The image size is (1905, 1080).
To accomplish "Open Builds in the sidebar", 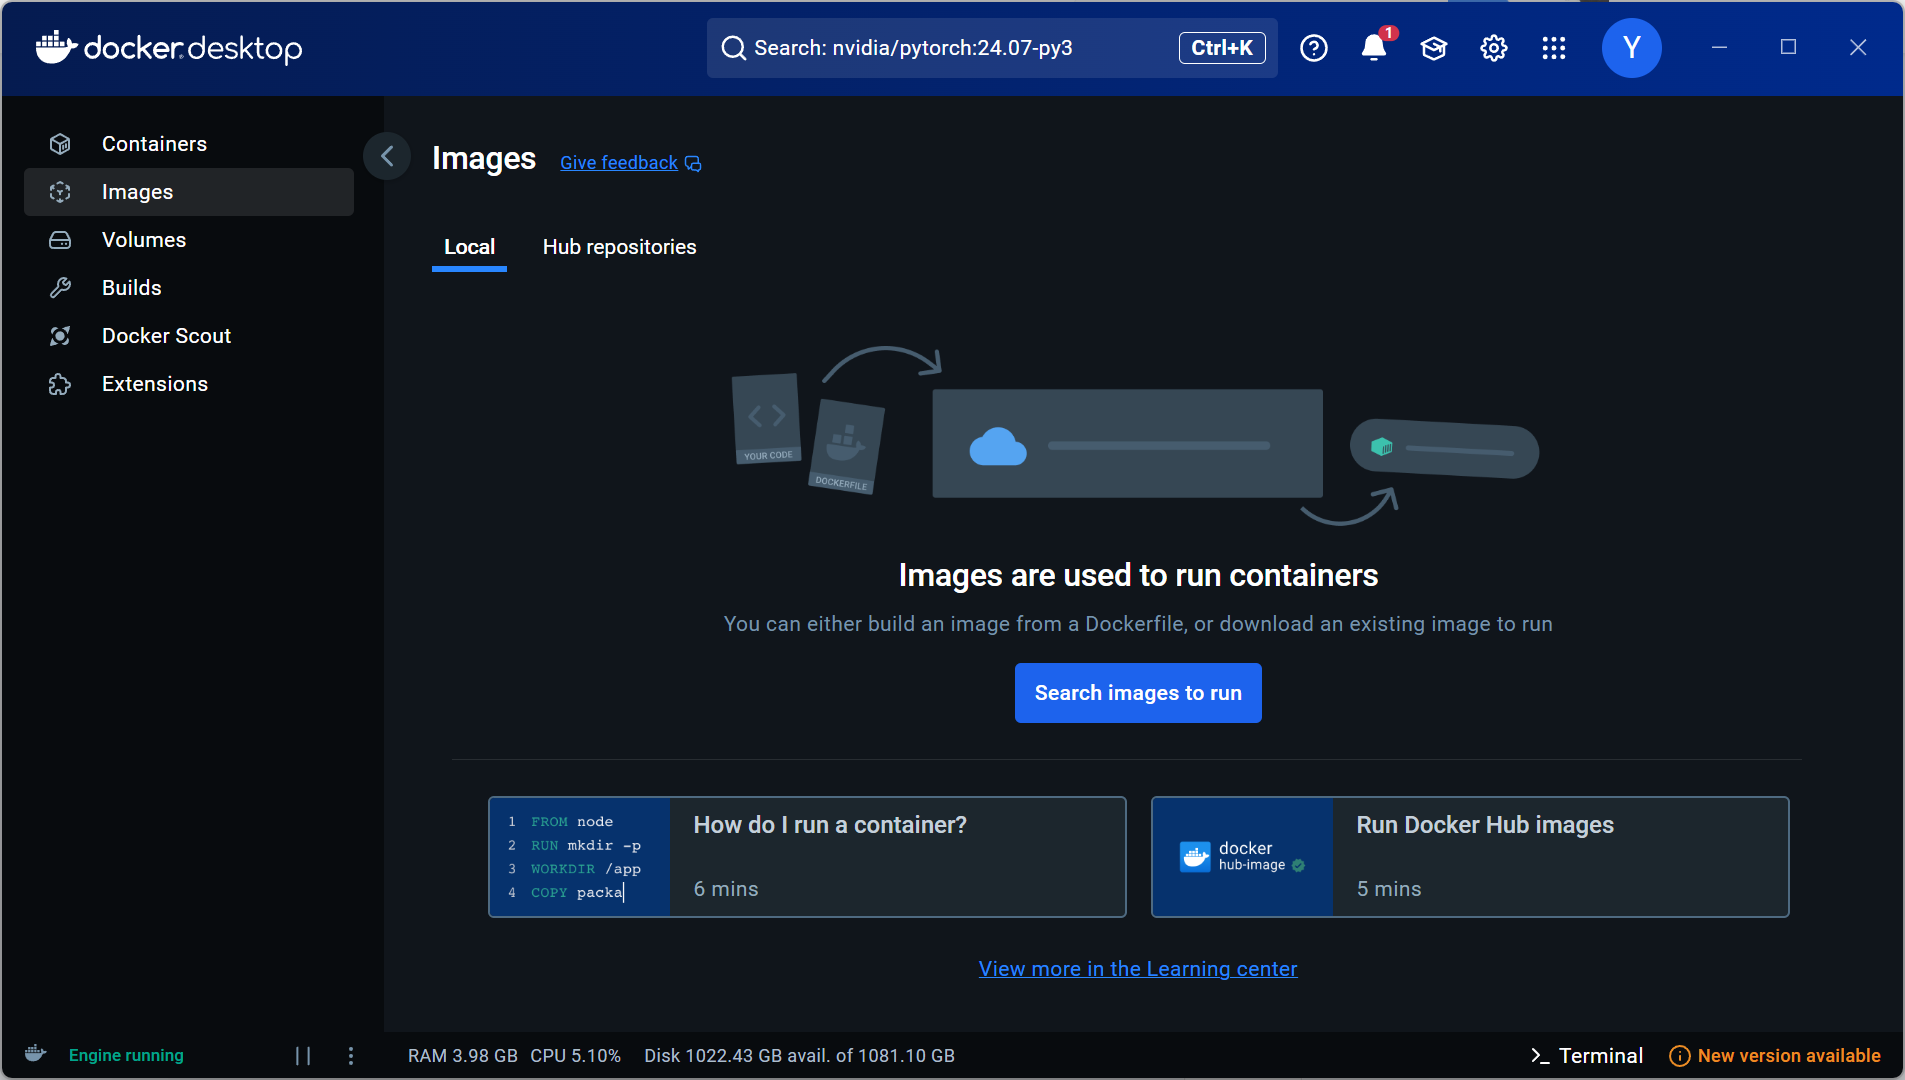I will coord(189,288).
